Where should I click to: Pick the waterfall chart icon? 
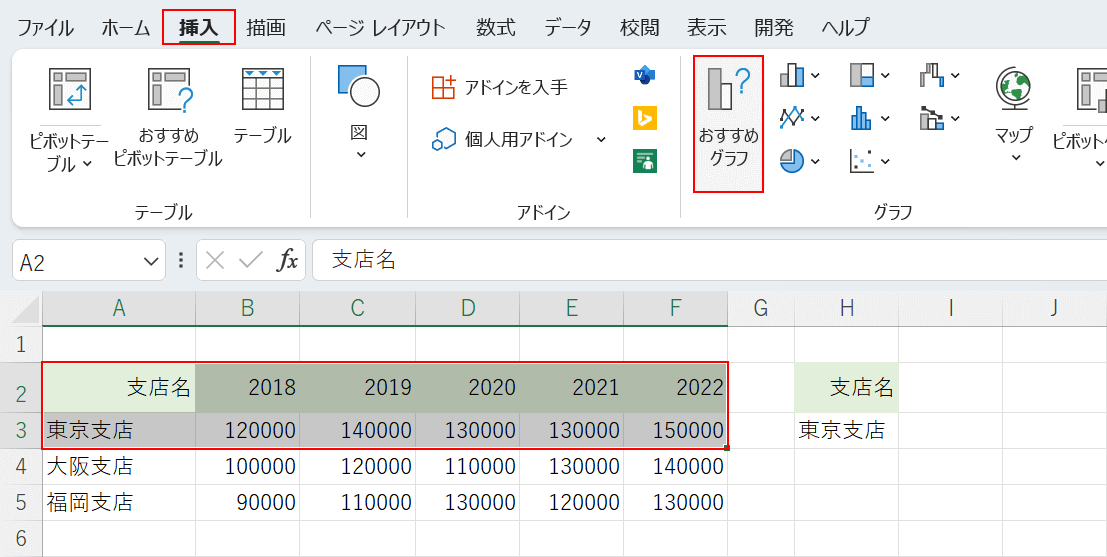tap(932, 75)
